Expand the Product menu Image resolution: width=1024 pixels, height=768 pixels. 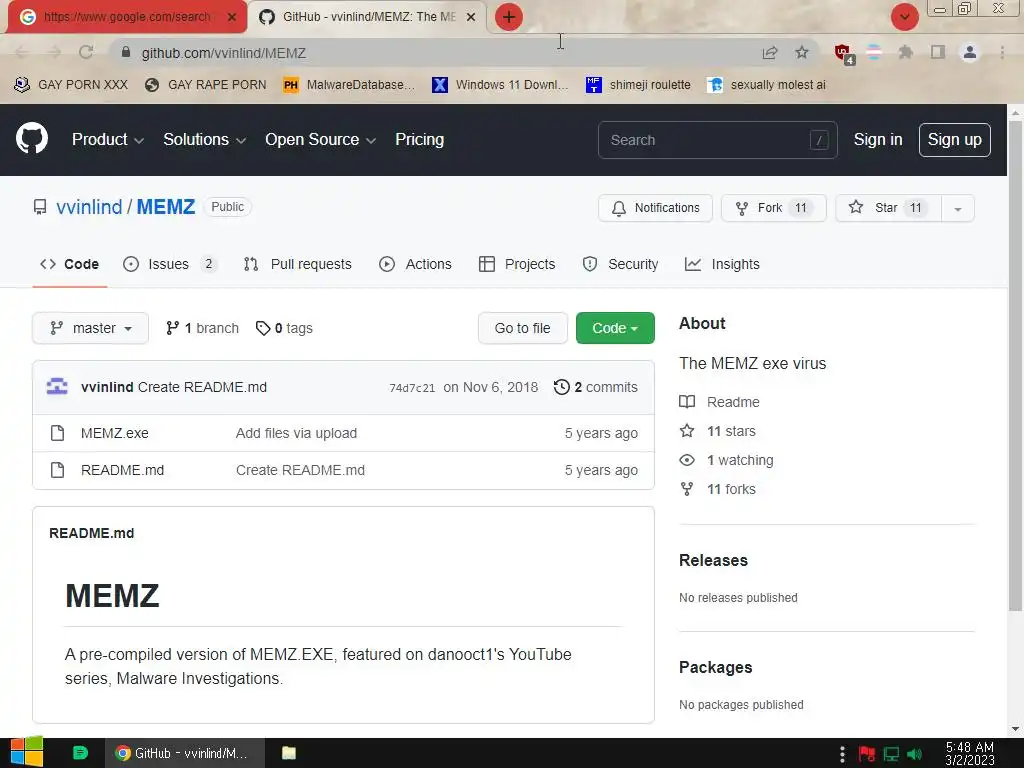click(108, 140)
